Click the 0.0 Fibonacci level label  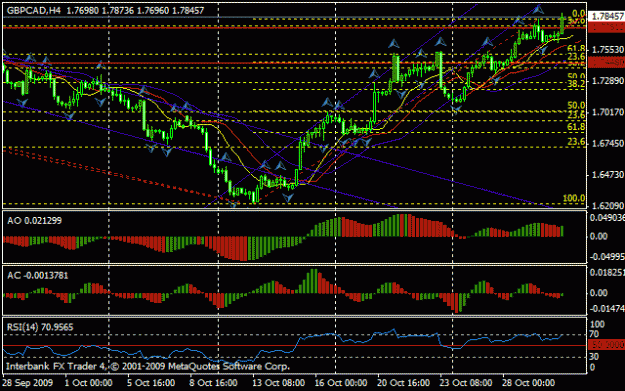click(x=579, y=14)
